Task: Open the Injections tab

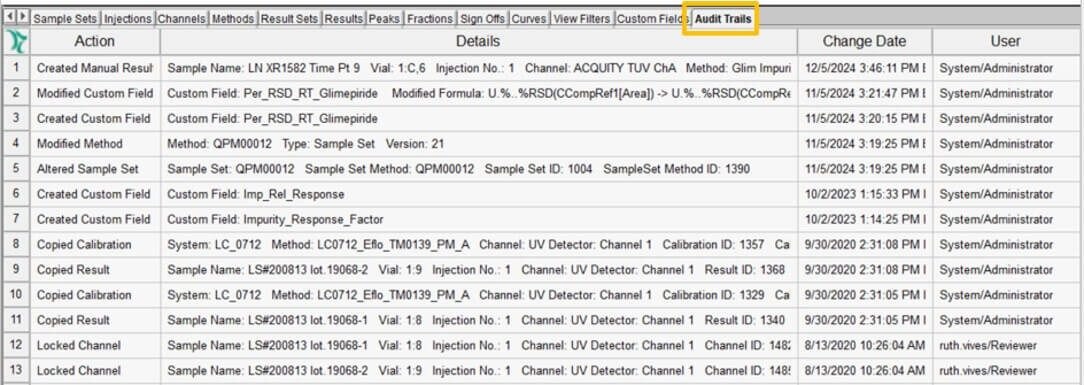Action: pyautogui.click(x=128, y=19)
